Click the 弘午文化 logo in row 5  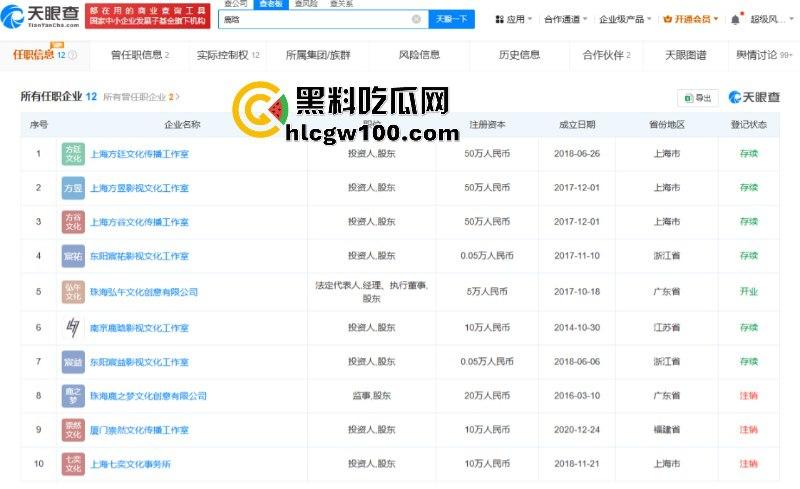pyautogui.click(x=73, y=292)
